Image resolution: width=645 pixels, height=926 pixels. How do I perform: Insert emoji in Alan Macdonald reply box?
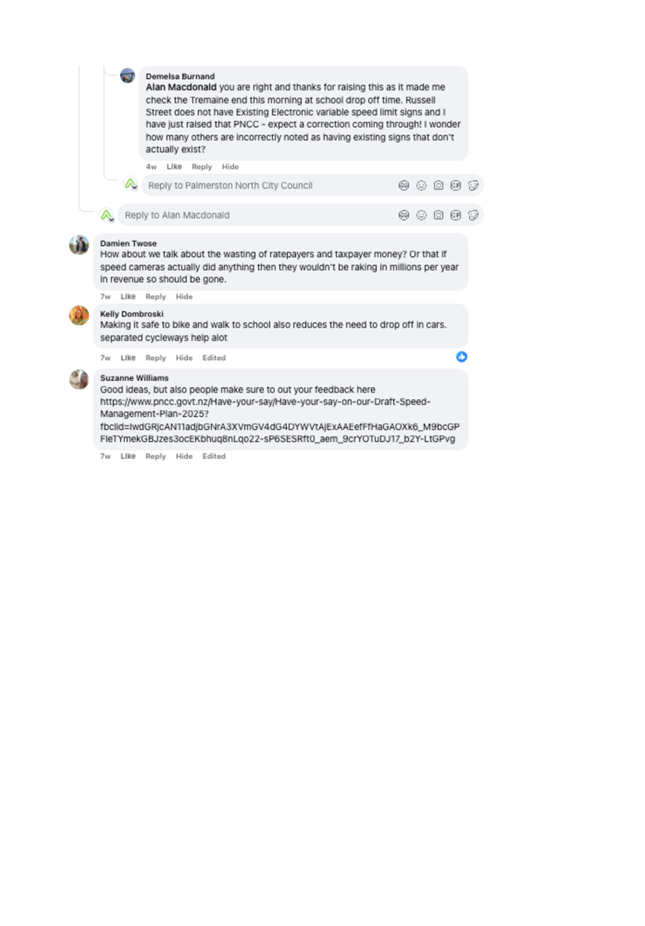(421, 215)
